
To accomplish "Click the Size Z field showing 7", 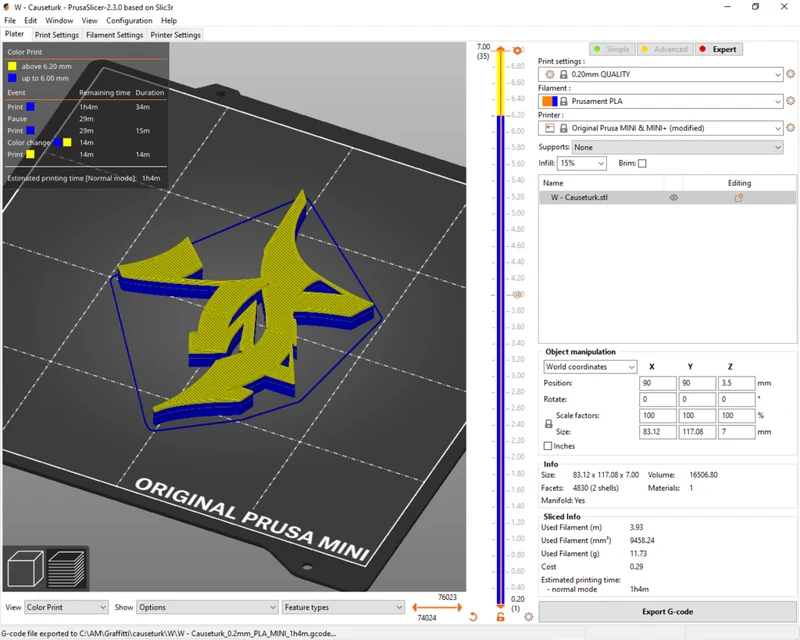I will [736, 432].
